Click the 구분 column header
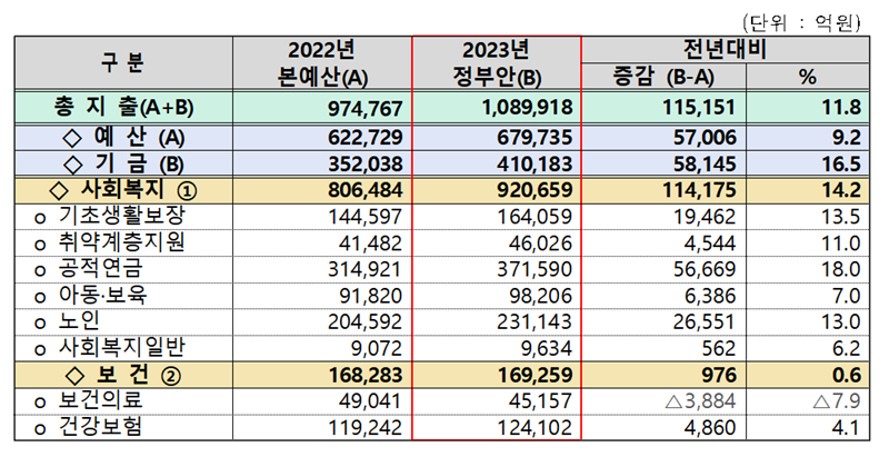 (123, 63)
